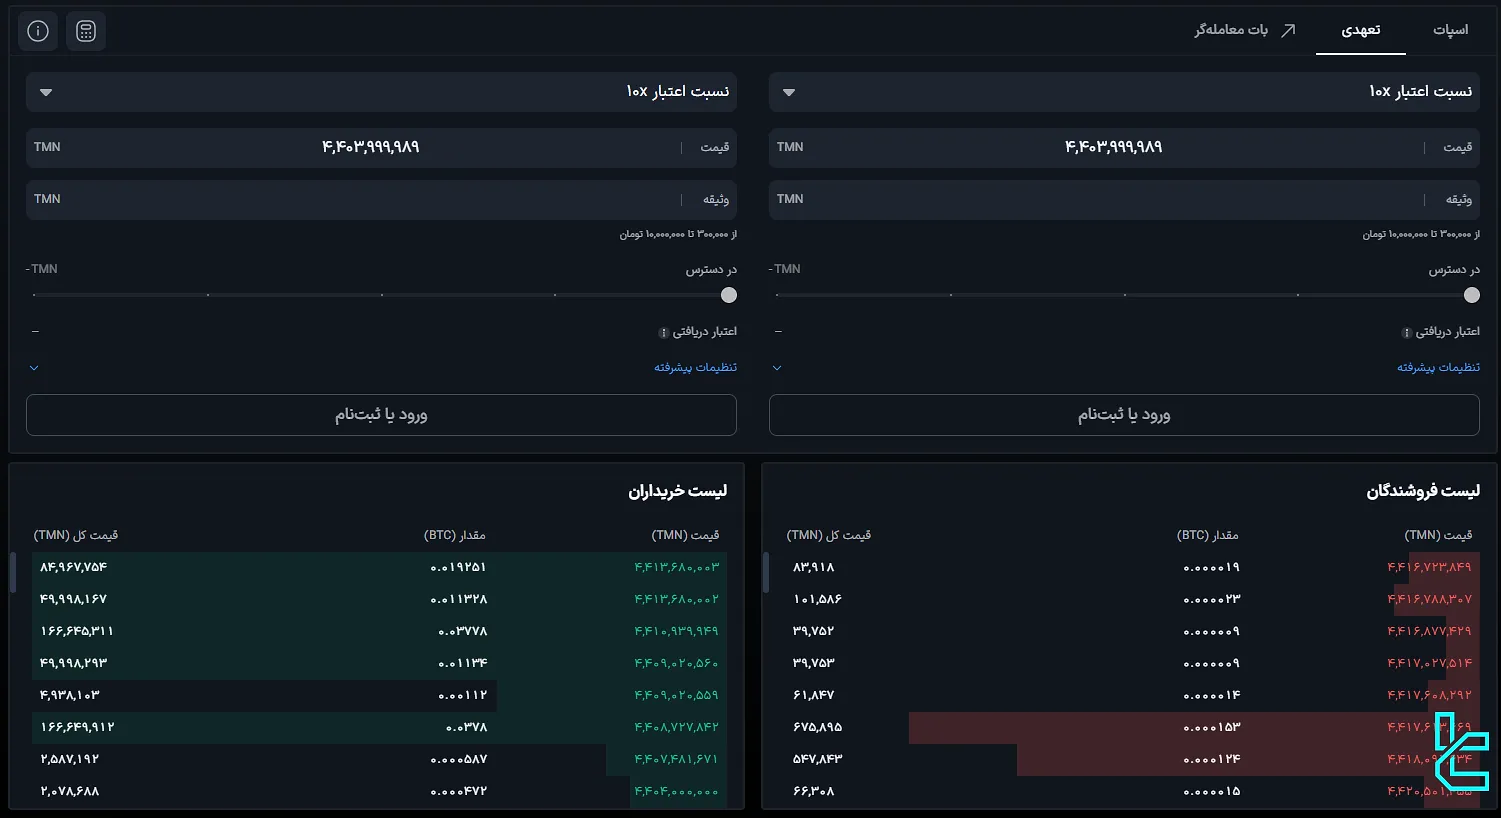Expand تنظیمات پیشرفته in the right panel

[x=1437, y=367]
